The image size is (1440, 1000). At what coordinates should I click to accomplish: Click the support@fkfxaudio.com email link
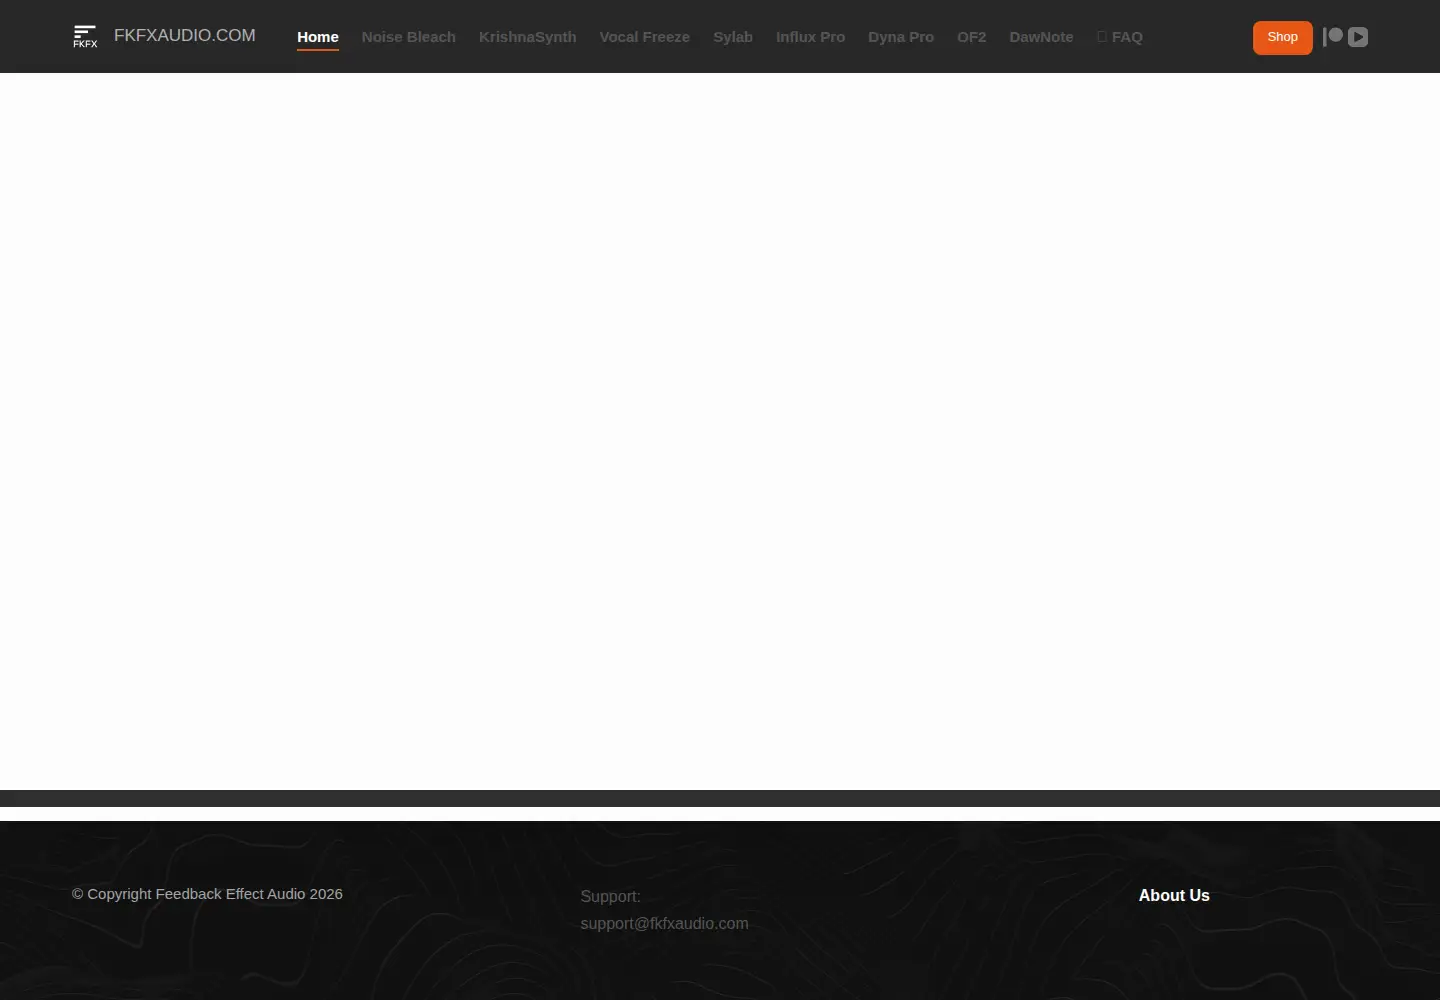coord(664,923)
